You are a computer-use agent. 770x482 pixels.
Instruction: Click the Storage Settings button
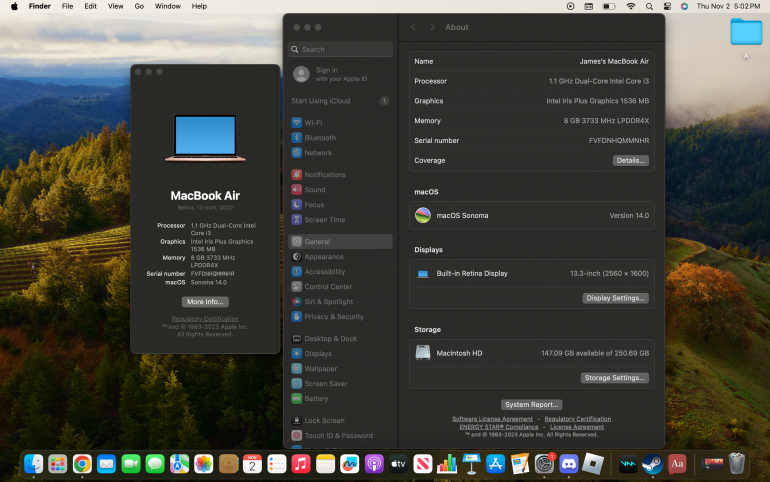[x=614, y=378]
